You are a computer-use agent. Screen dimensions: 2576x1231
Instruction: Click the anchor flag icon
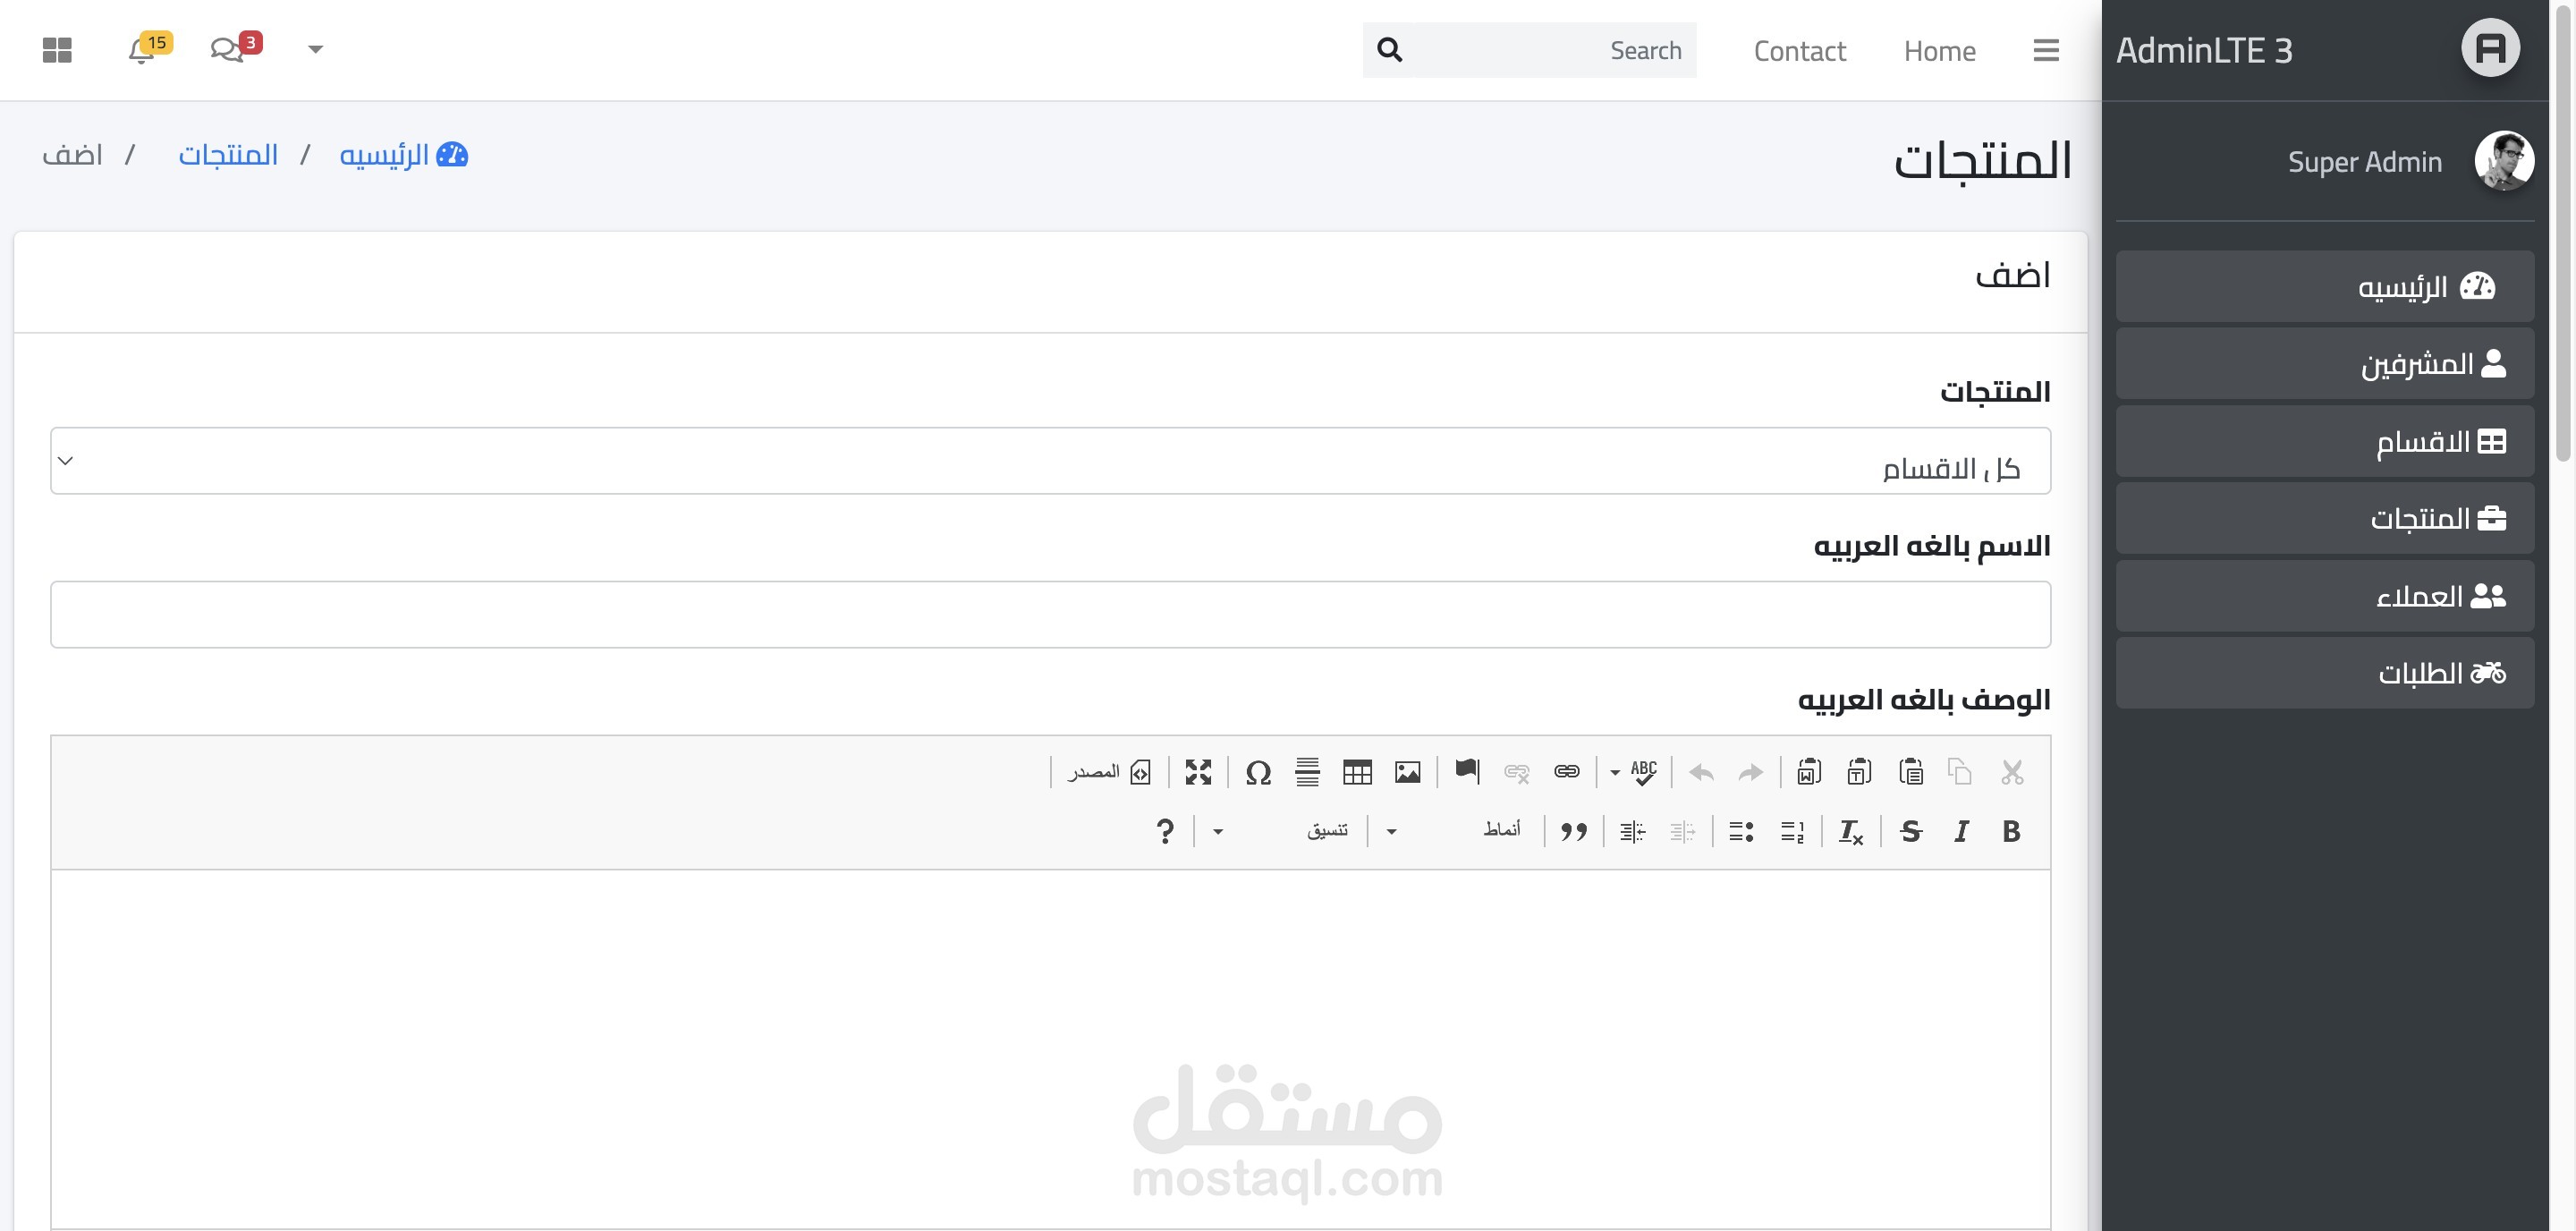pos(1466,770)
